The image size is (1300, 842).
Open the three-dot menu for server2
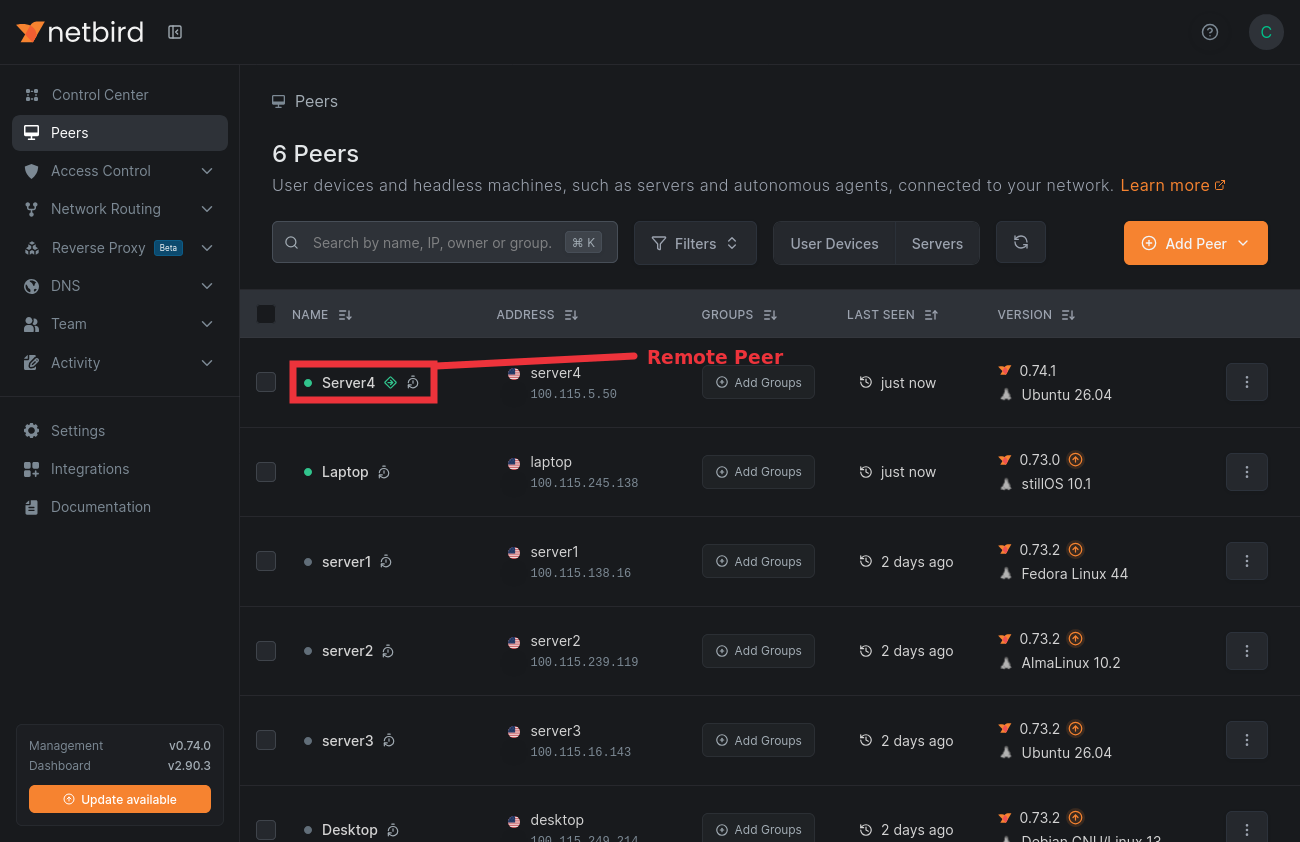1247,651
